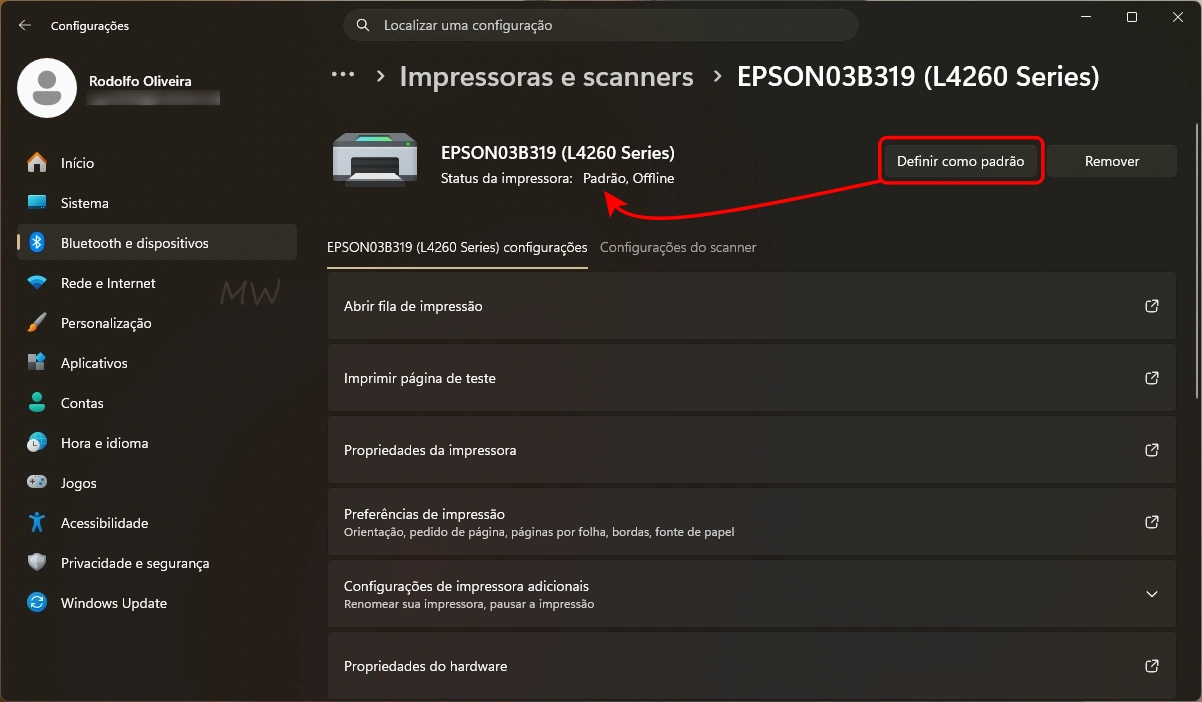This screenshot has width=1202, height=702.
Task: Click the Rodolfo Oliveira profile name
Action: click(x=139, y=81)
